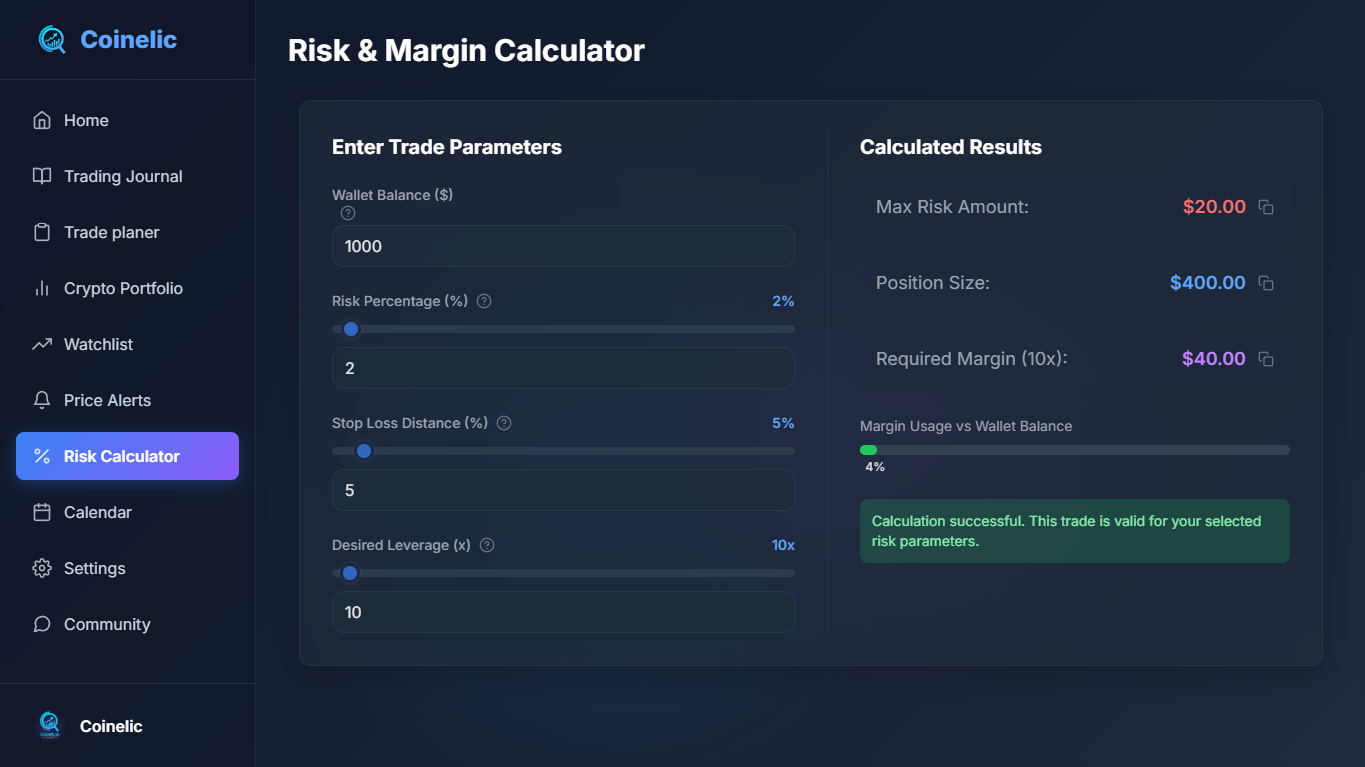This screenshot has height=767, width=1365.
Task: Click the Trading Journal book icon
Action: tap(41, 176)
